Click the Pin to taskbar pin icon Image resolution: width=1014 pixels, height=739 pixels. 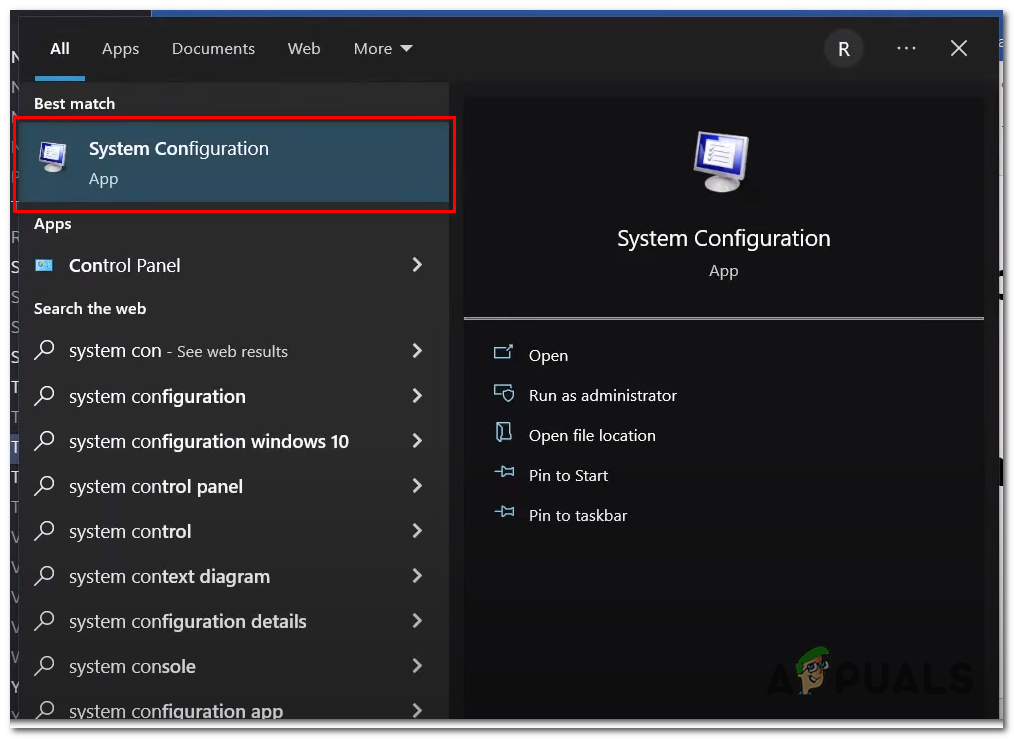[x=503, y=514]
